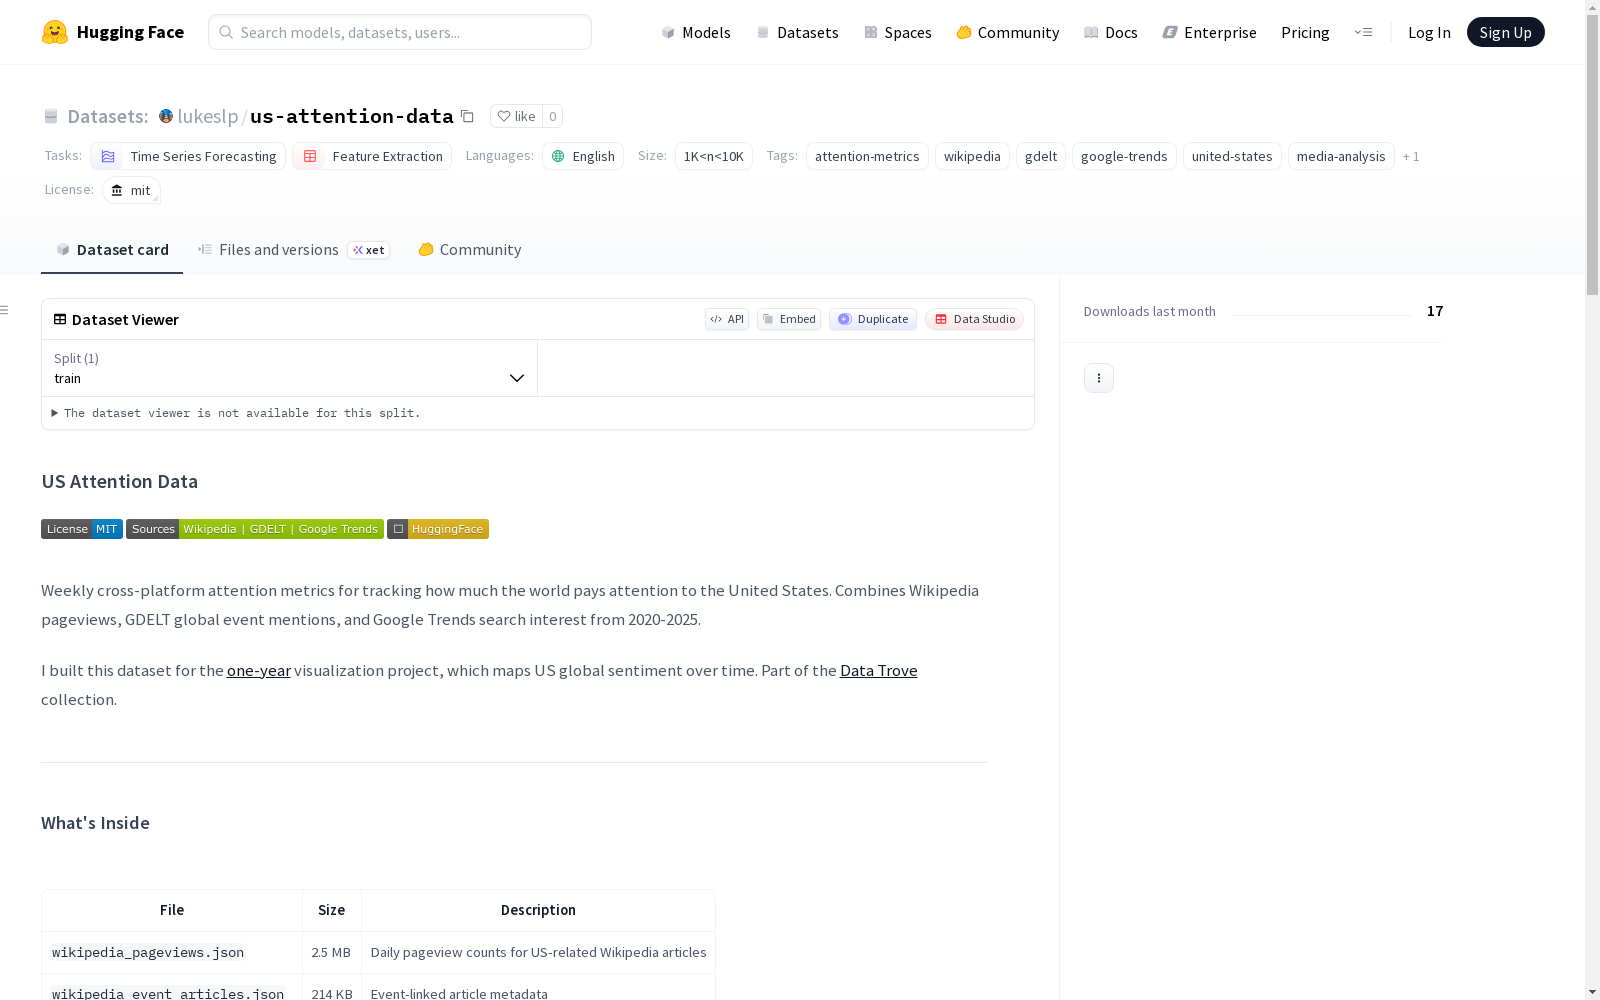Select the Feature Extraction task tag

(x=372, y=156)
